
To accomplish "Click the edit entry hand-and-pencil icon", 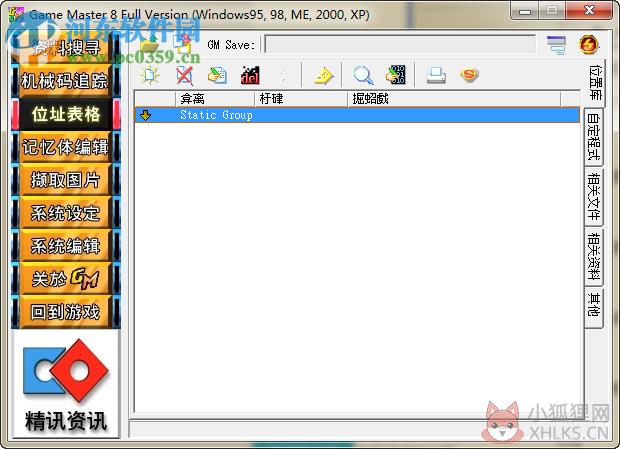I will pos(217,75).
